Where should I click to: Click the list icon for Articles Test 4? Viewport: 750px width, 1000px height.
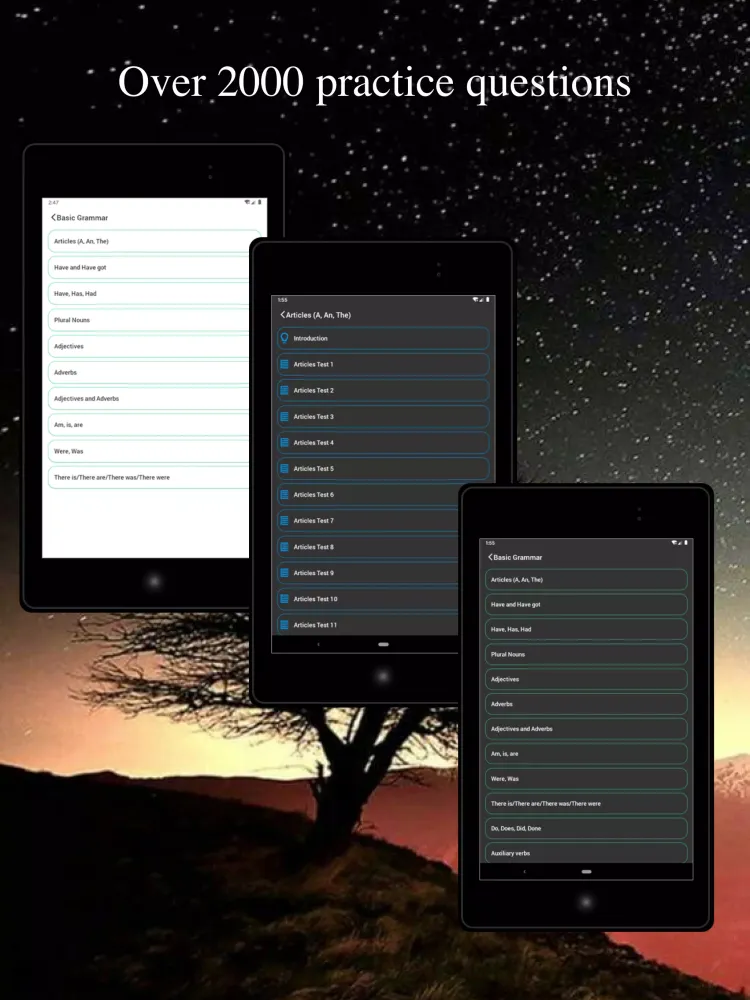tap(284, 443)
